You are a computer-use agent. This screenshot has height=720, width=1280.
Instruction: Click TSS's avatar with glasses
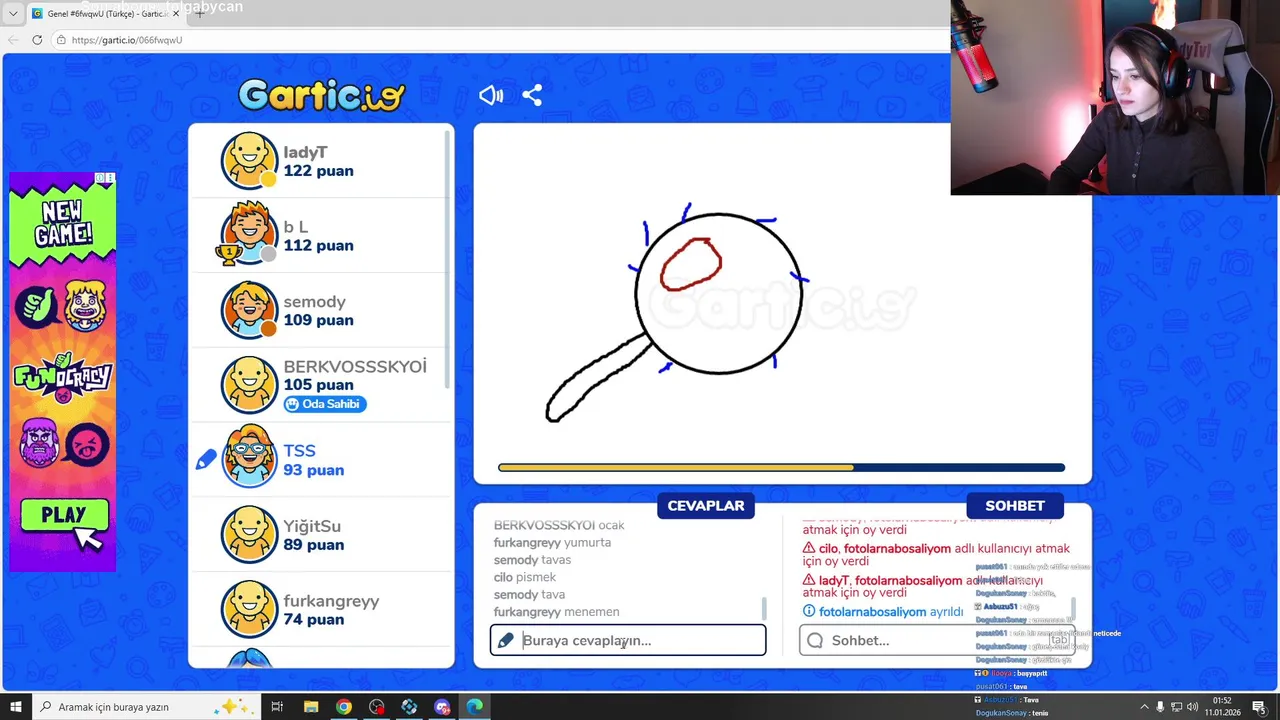click(x=249, y=458)
